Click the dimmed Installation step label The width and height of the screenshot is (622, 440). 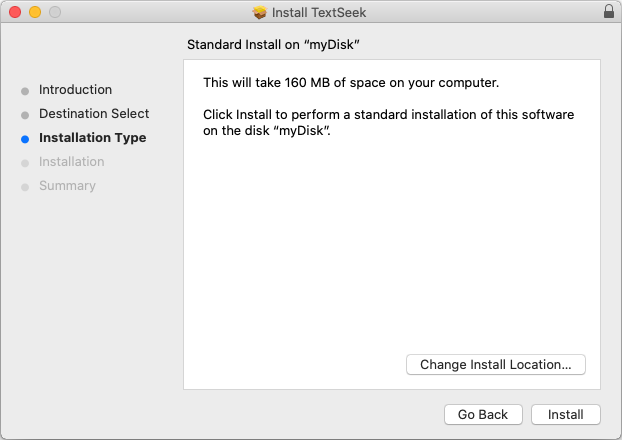[71, 162]
